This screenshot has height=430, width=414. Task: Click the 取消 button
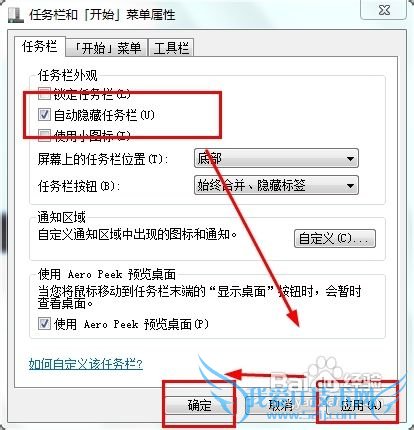coord(281,405)
